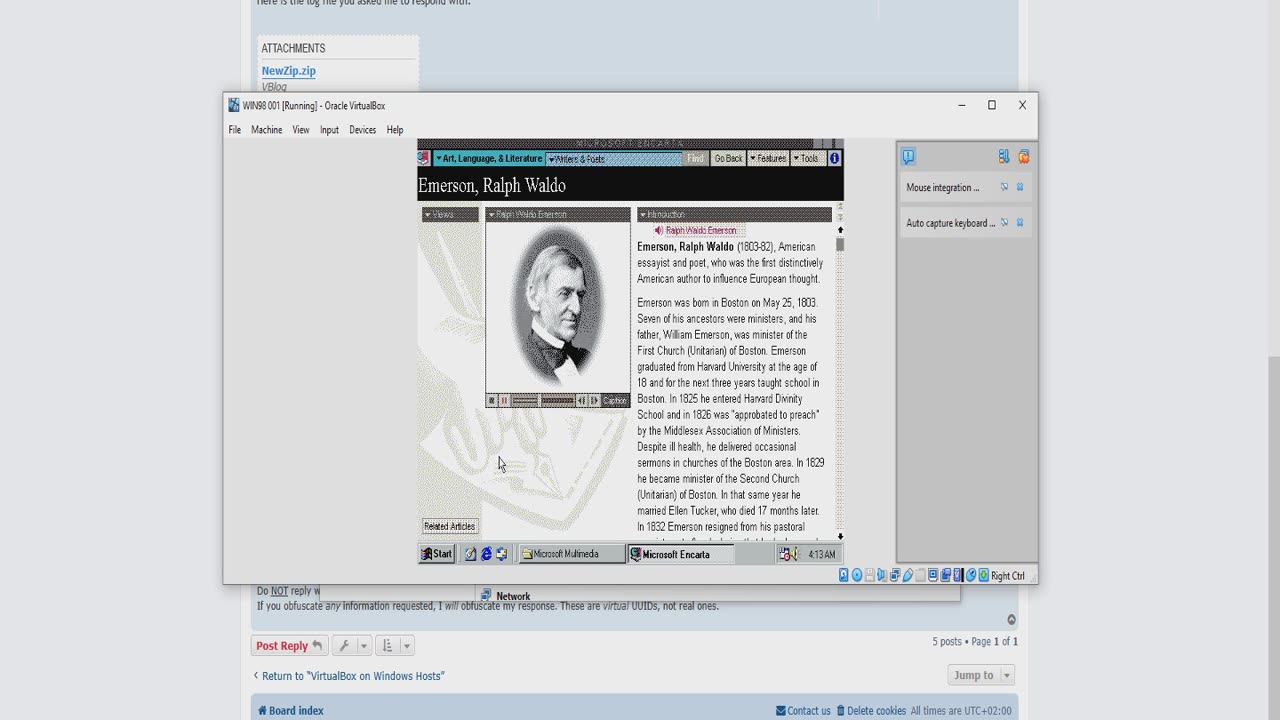Dismiss the Mouse integration notification
The width and height of the screenshot is (1280, 720).
(1020, 187)
